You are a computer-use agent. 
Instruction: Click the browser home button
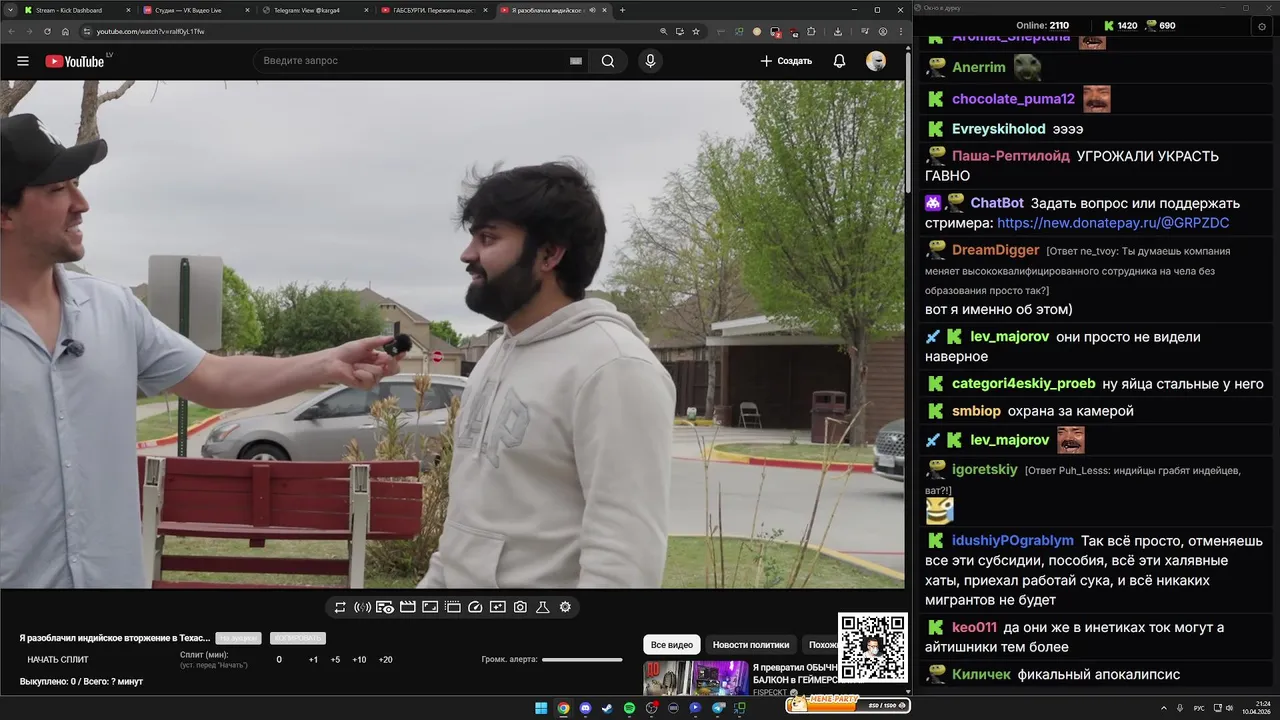[65, 31]
